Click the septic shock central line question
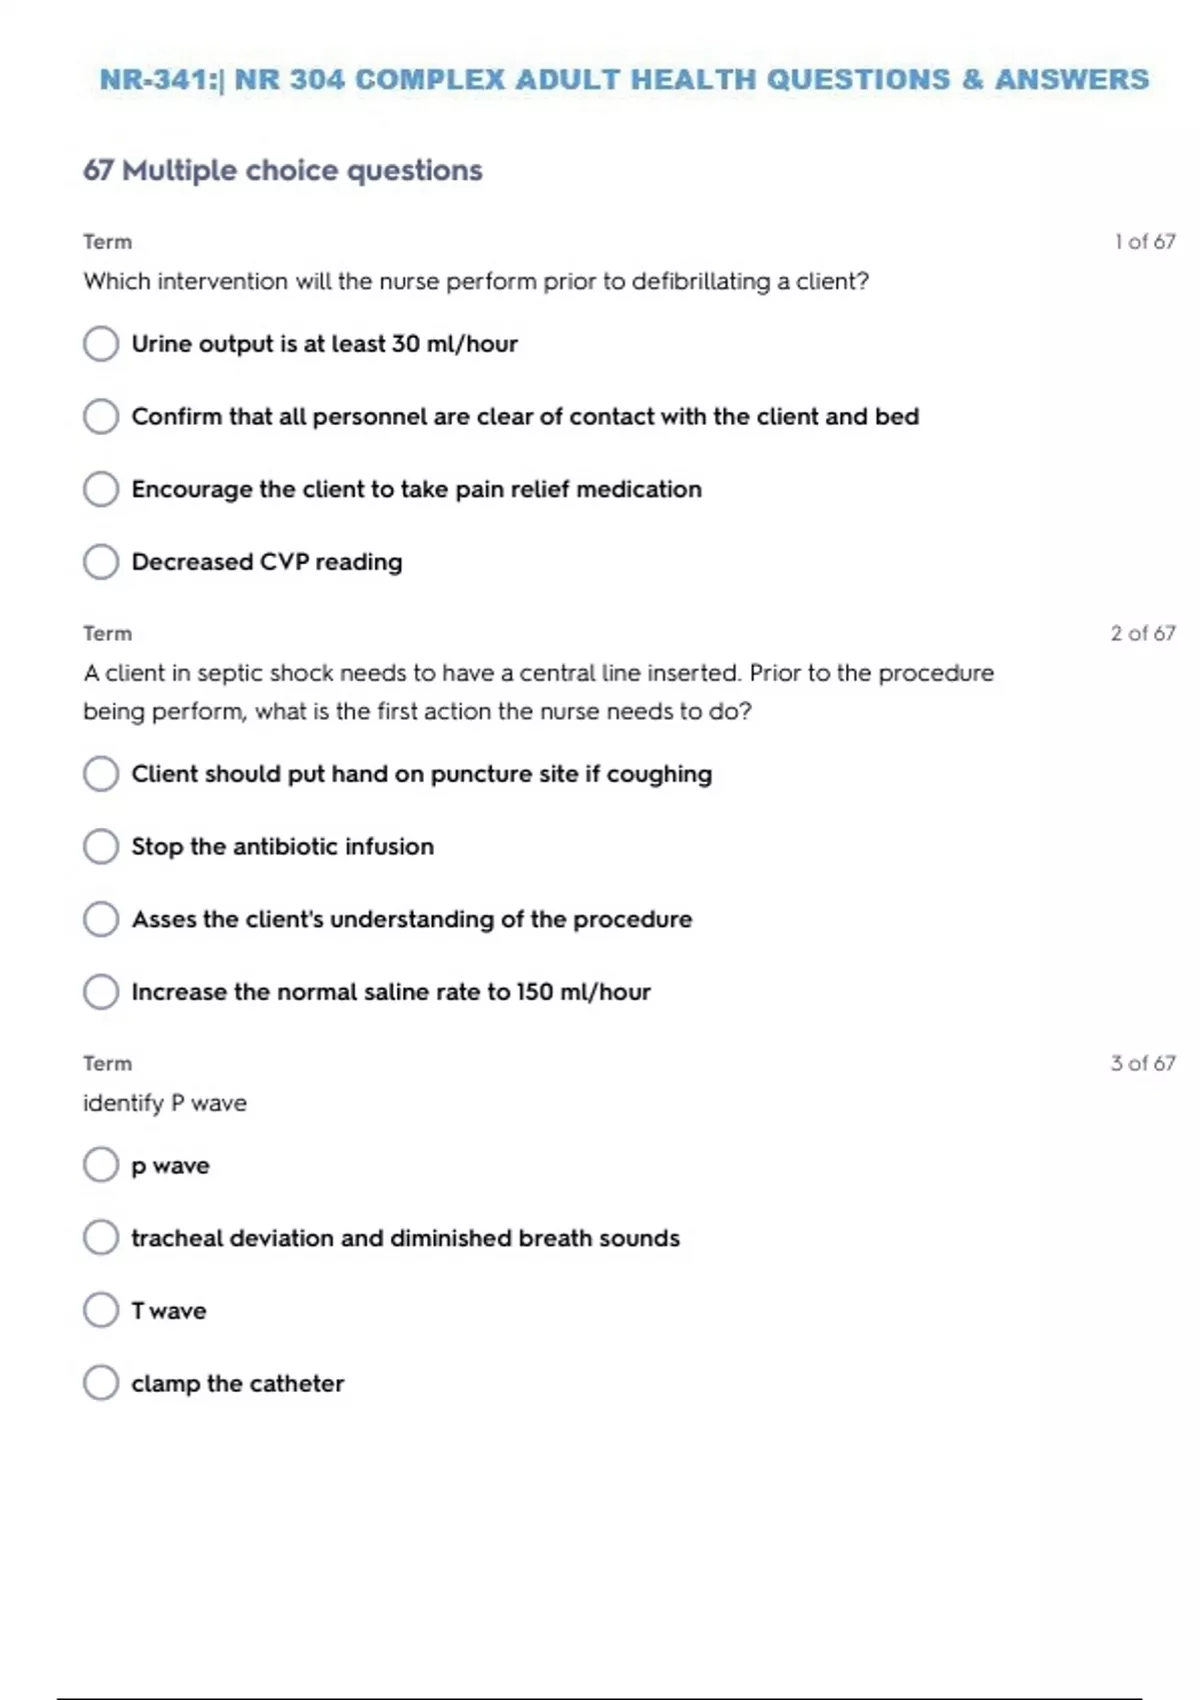Viewport: 1200px width, 1700px height. (538, 692)
